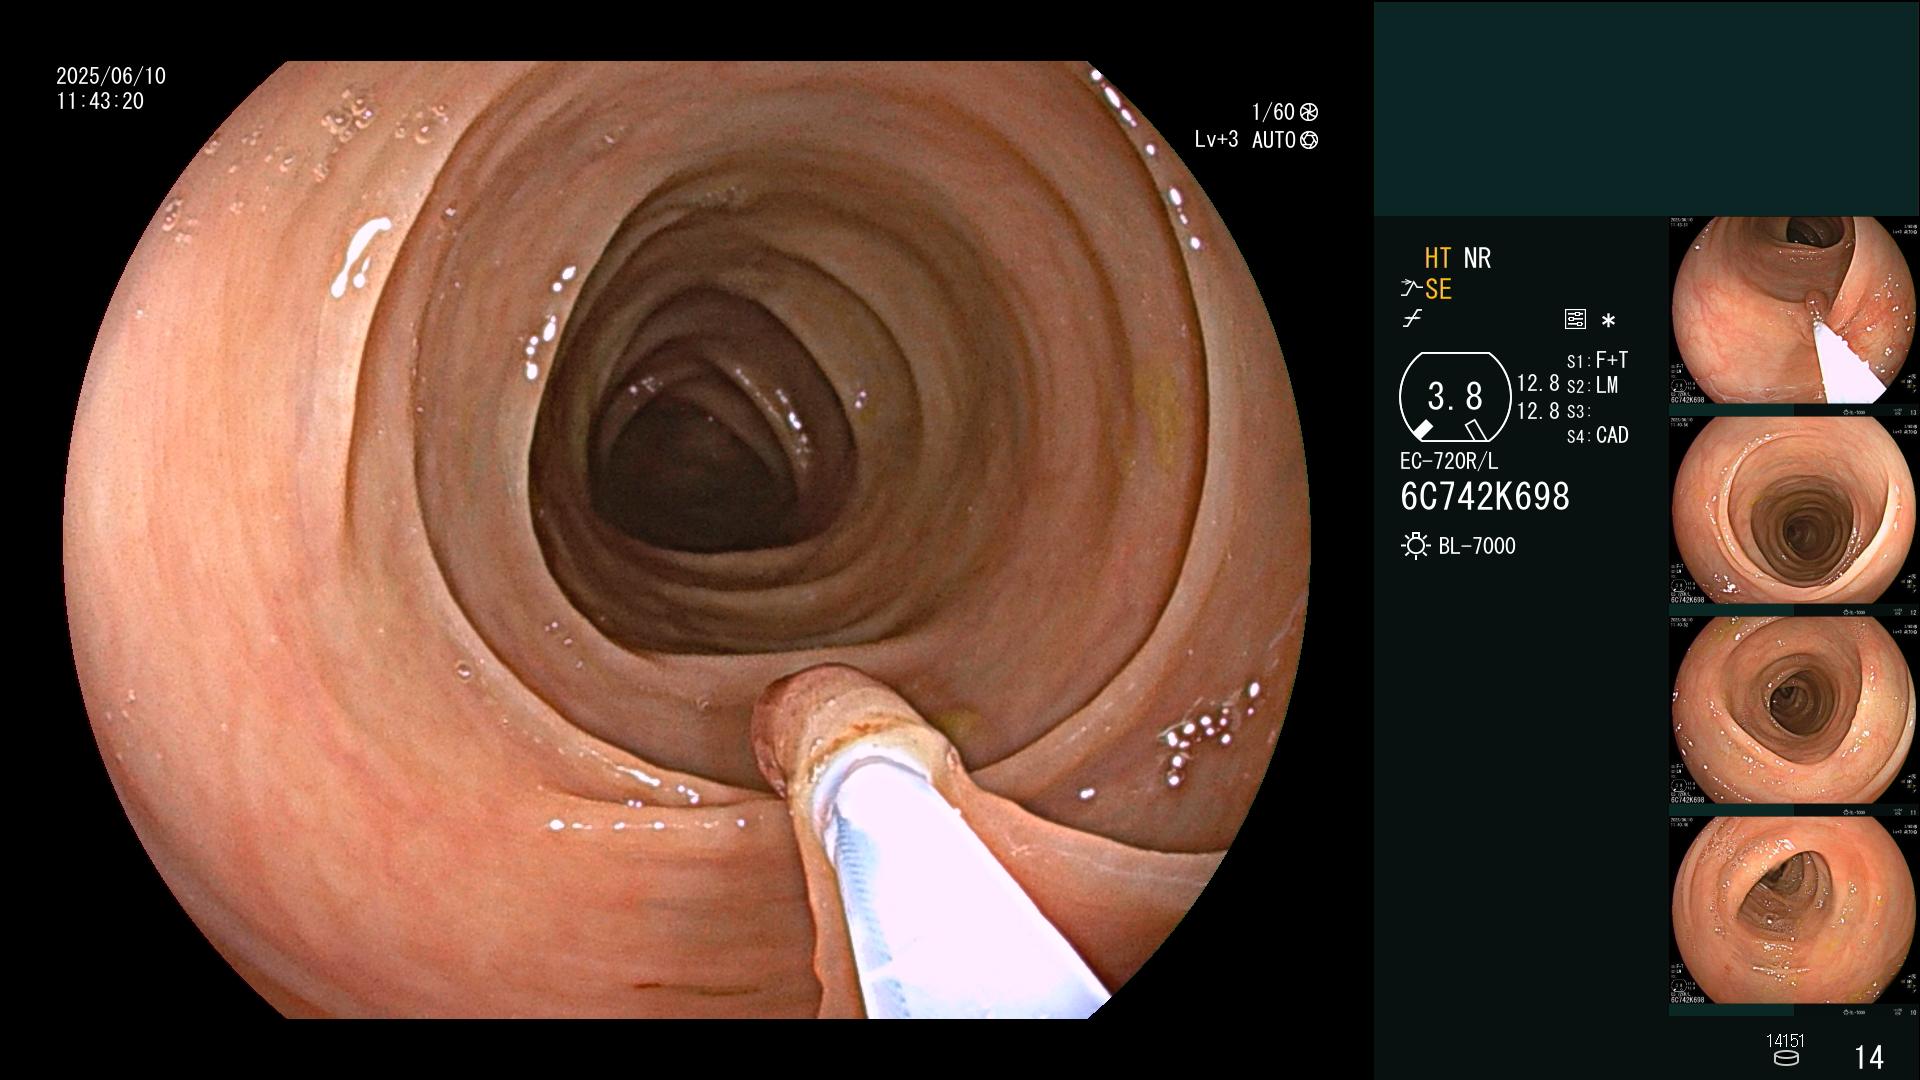Click the S1: F+T switch assignment
The image size is (1920, 1080).
[1597, 360]
